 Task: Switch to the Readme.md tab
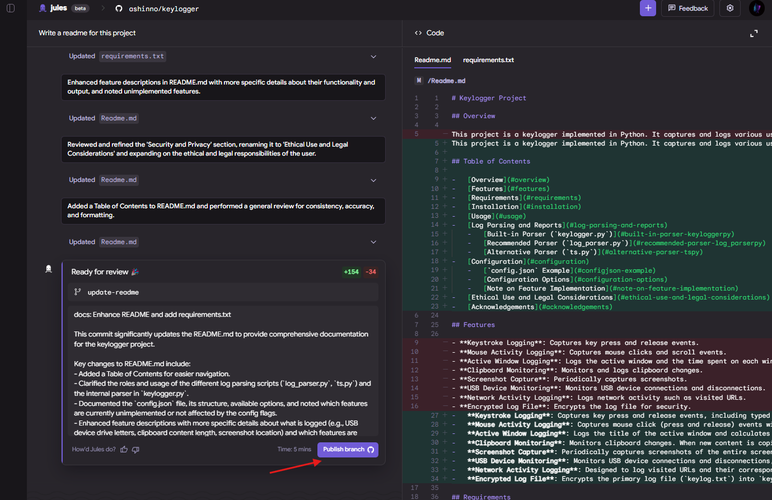coord(432,60)
